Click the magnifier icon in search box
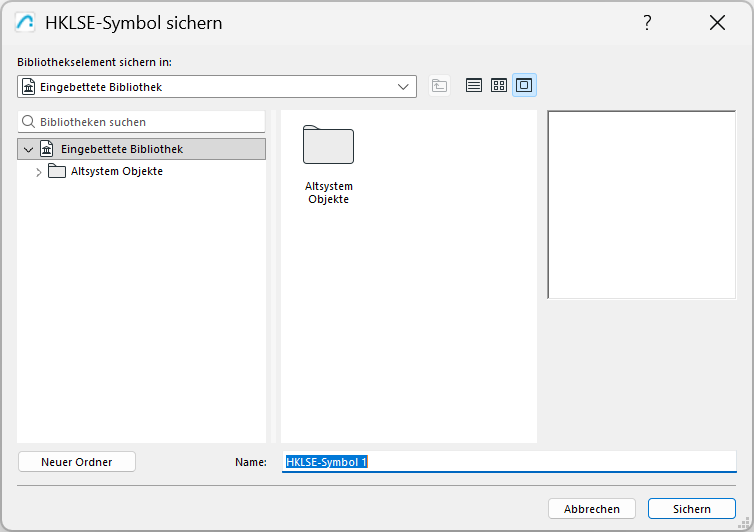This screenshot has height=532, width=754. [28, 122]
